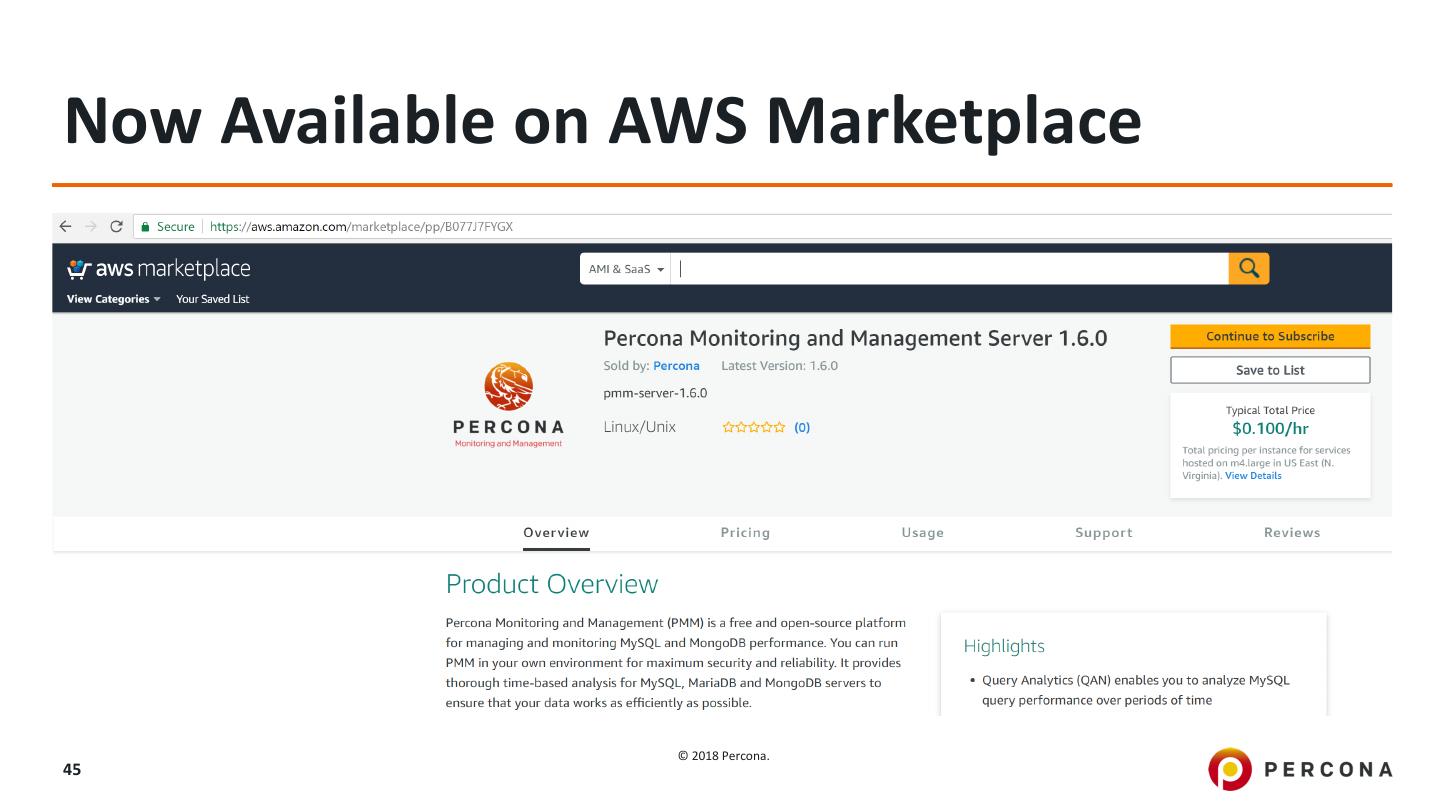
Task: Click the Percona product logo image
Action: point(508,405)
